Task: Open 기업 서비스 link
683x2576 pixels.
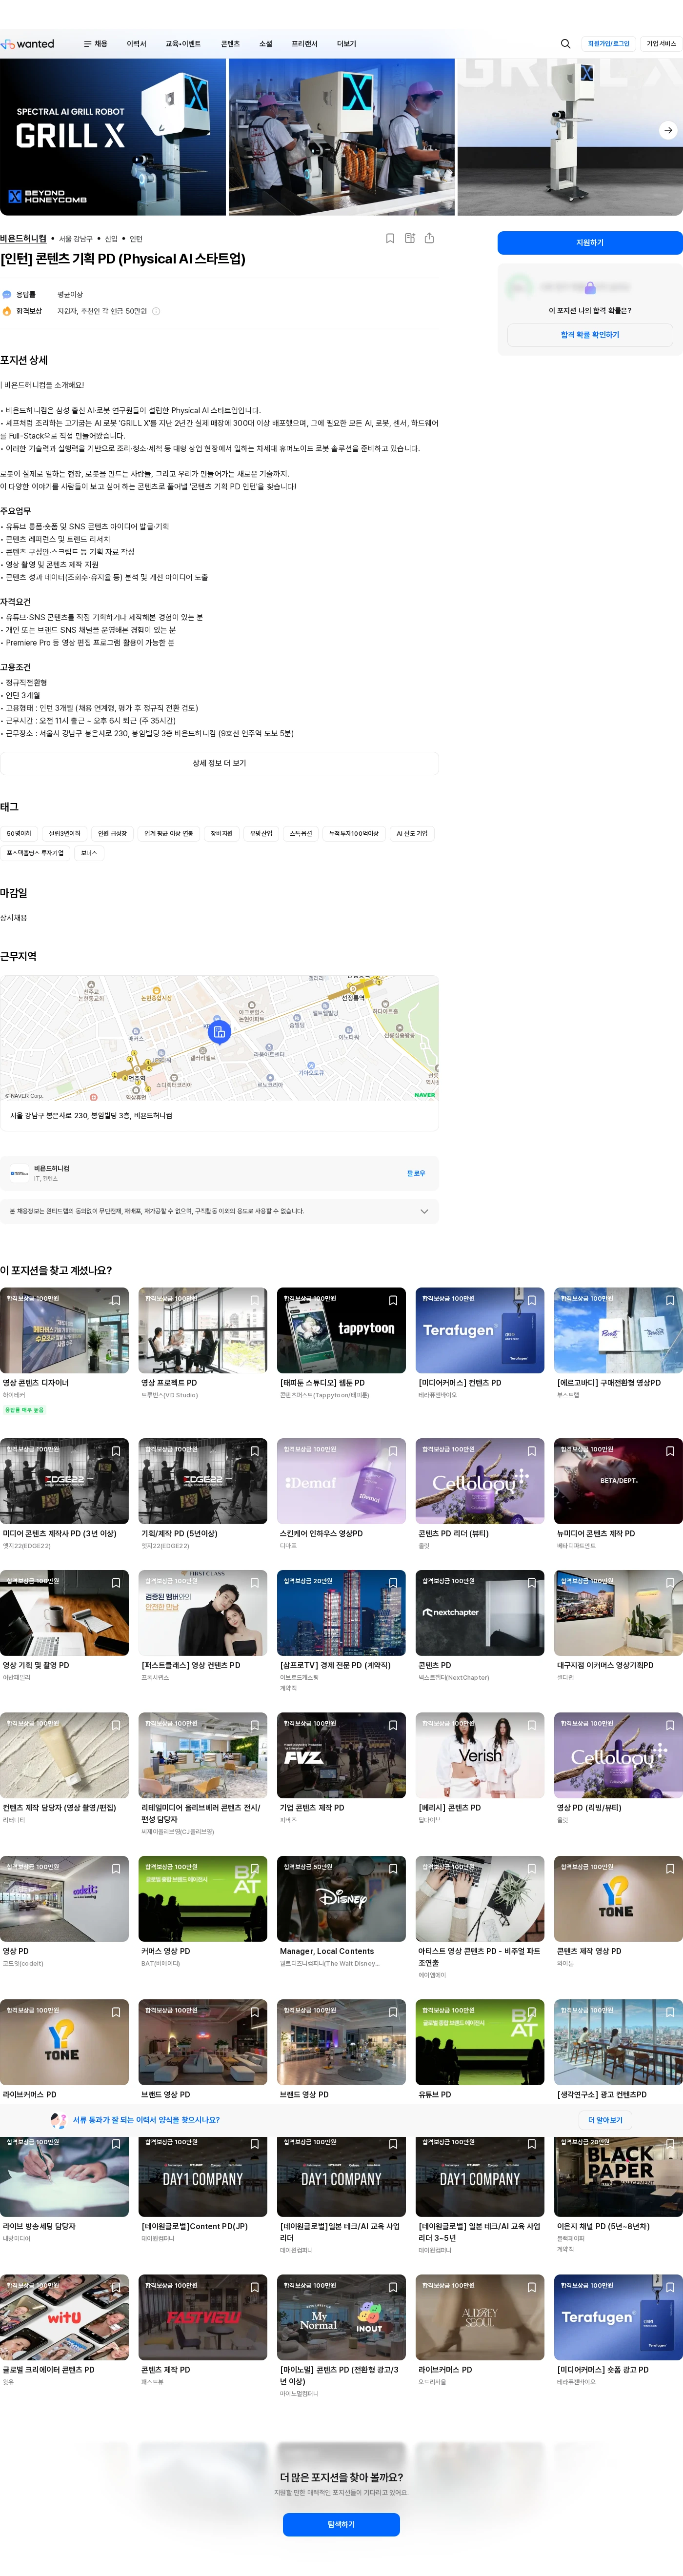Action: click(660, 44)
